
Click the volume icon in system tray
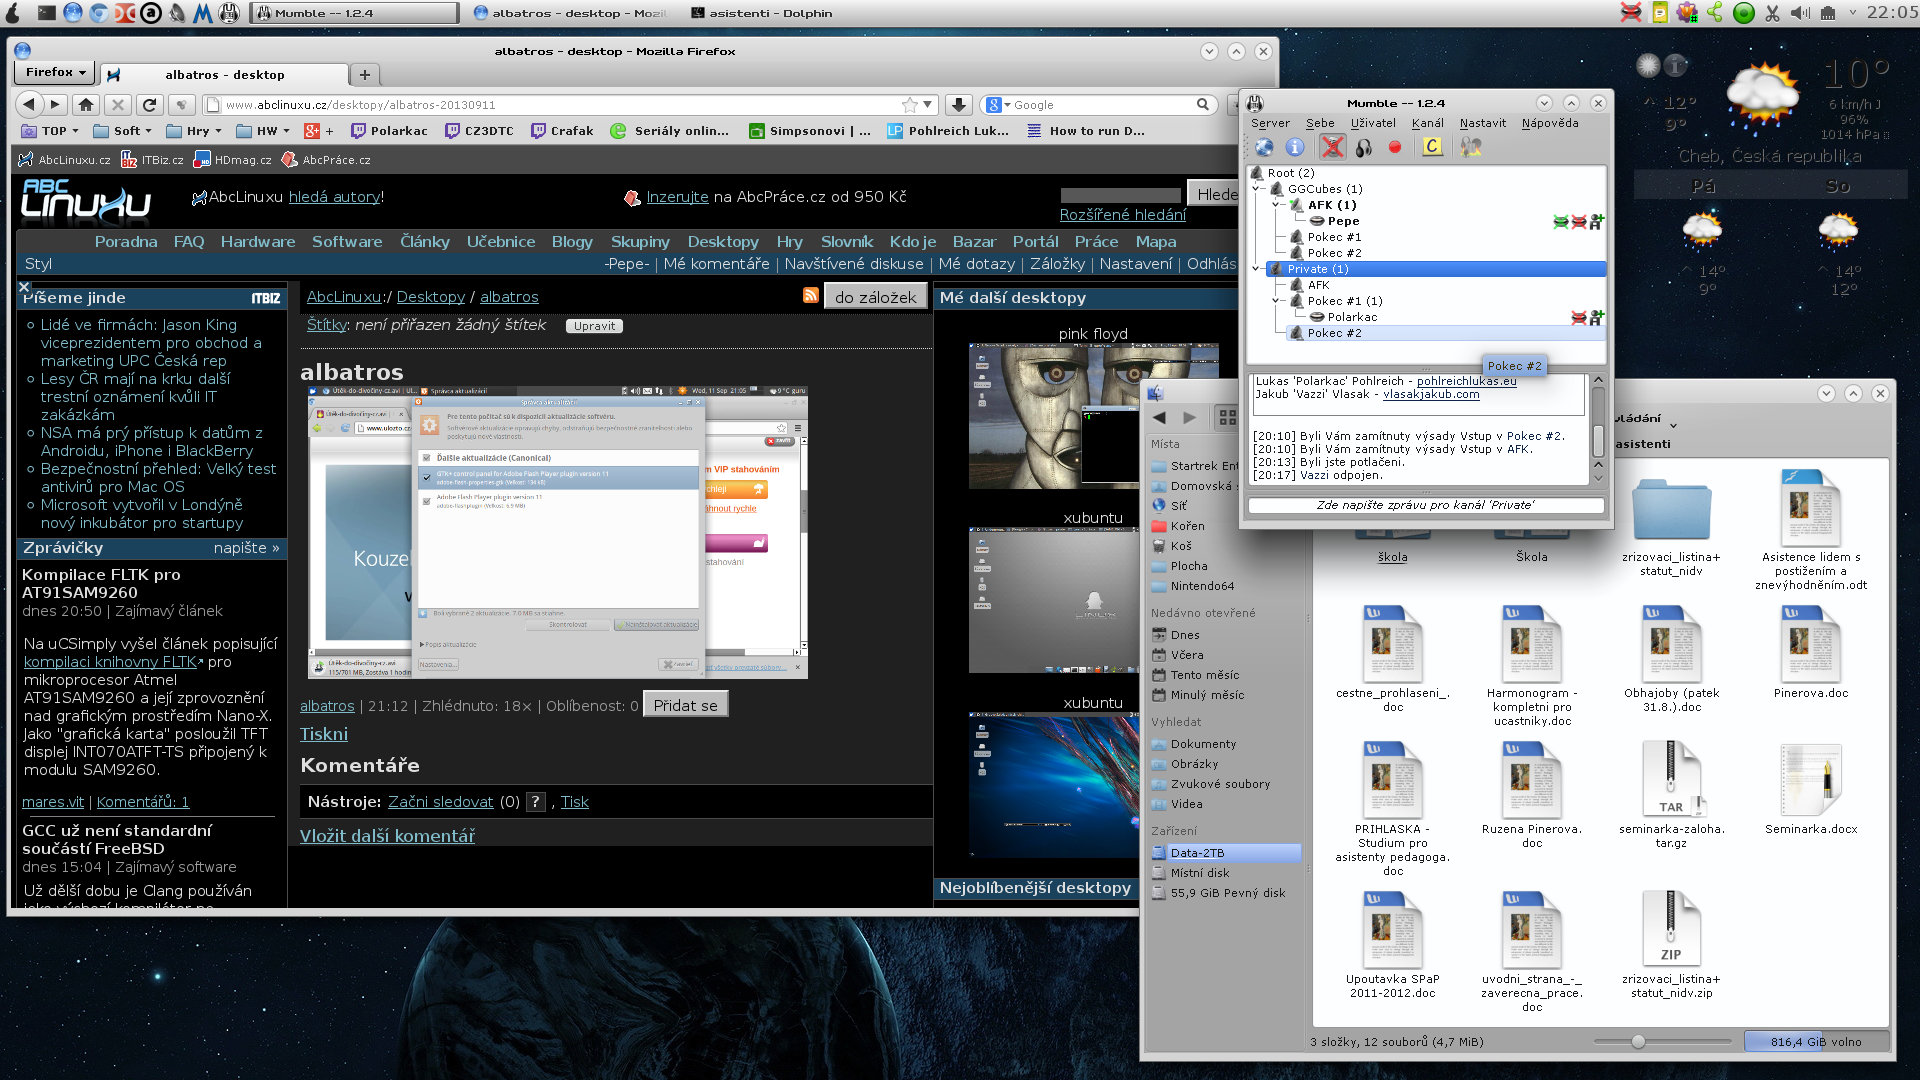[x=1800, y=13]
